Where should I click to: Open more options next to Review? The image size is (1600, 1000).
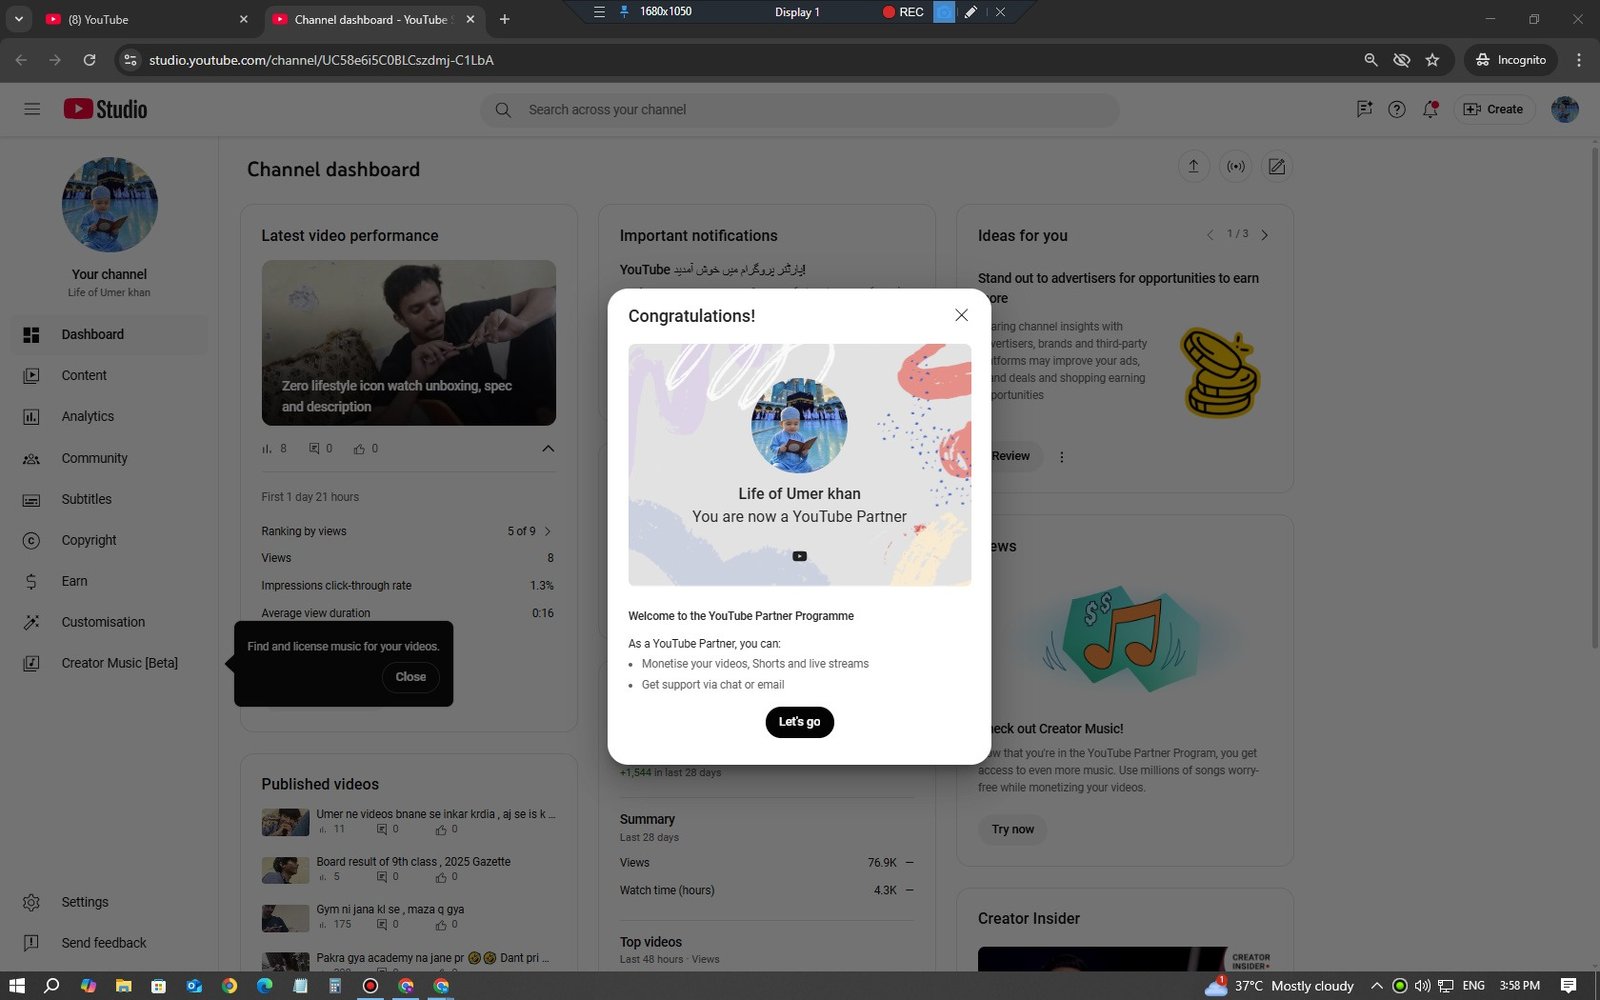point(1062,457)
